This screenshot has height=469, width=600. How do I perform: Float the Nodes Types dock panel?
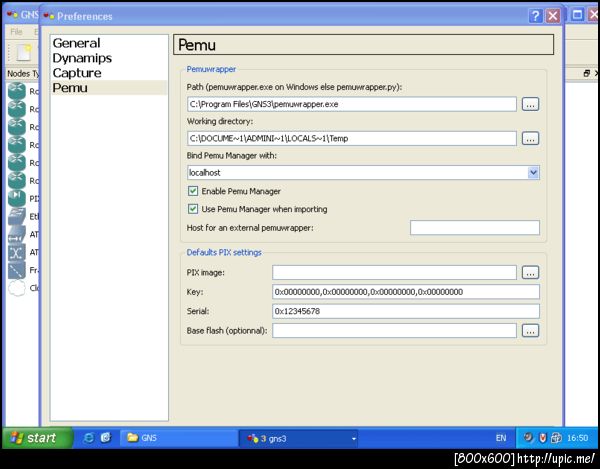tap(587, 73)
